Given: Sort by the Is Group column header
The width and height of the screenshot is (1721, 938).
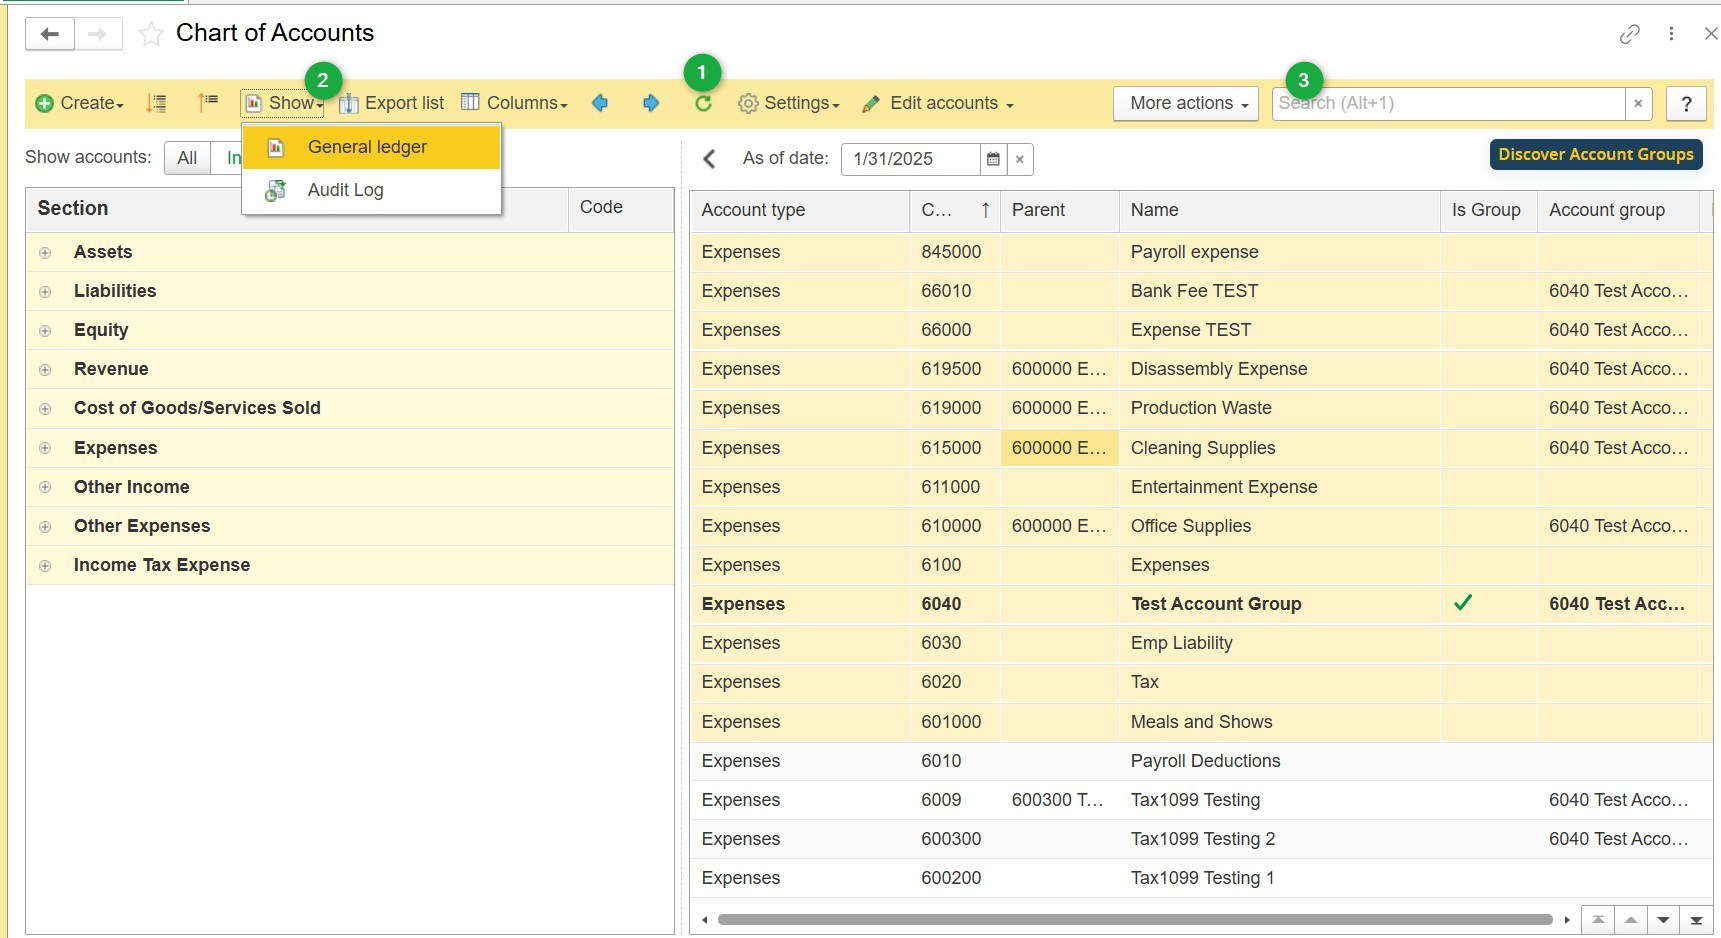Looking at the screenshot, I should pyautogui.click(x=1489, y=210).
